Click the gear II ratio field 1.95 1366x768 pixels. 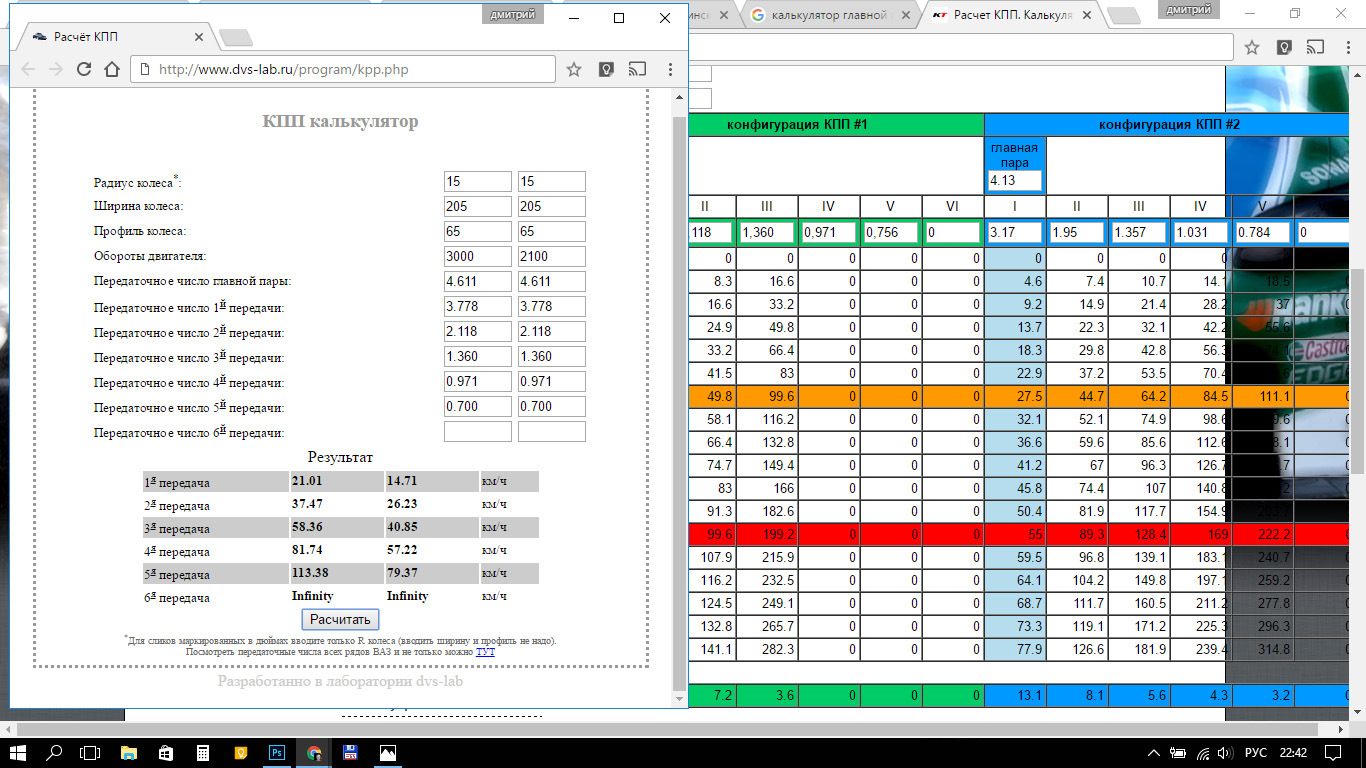click(x=1077, y=232)
